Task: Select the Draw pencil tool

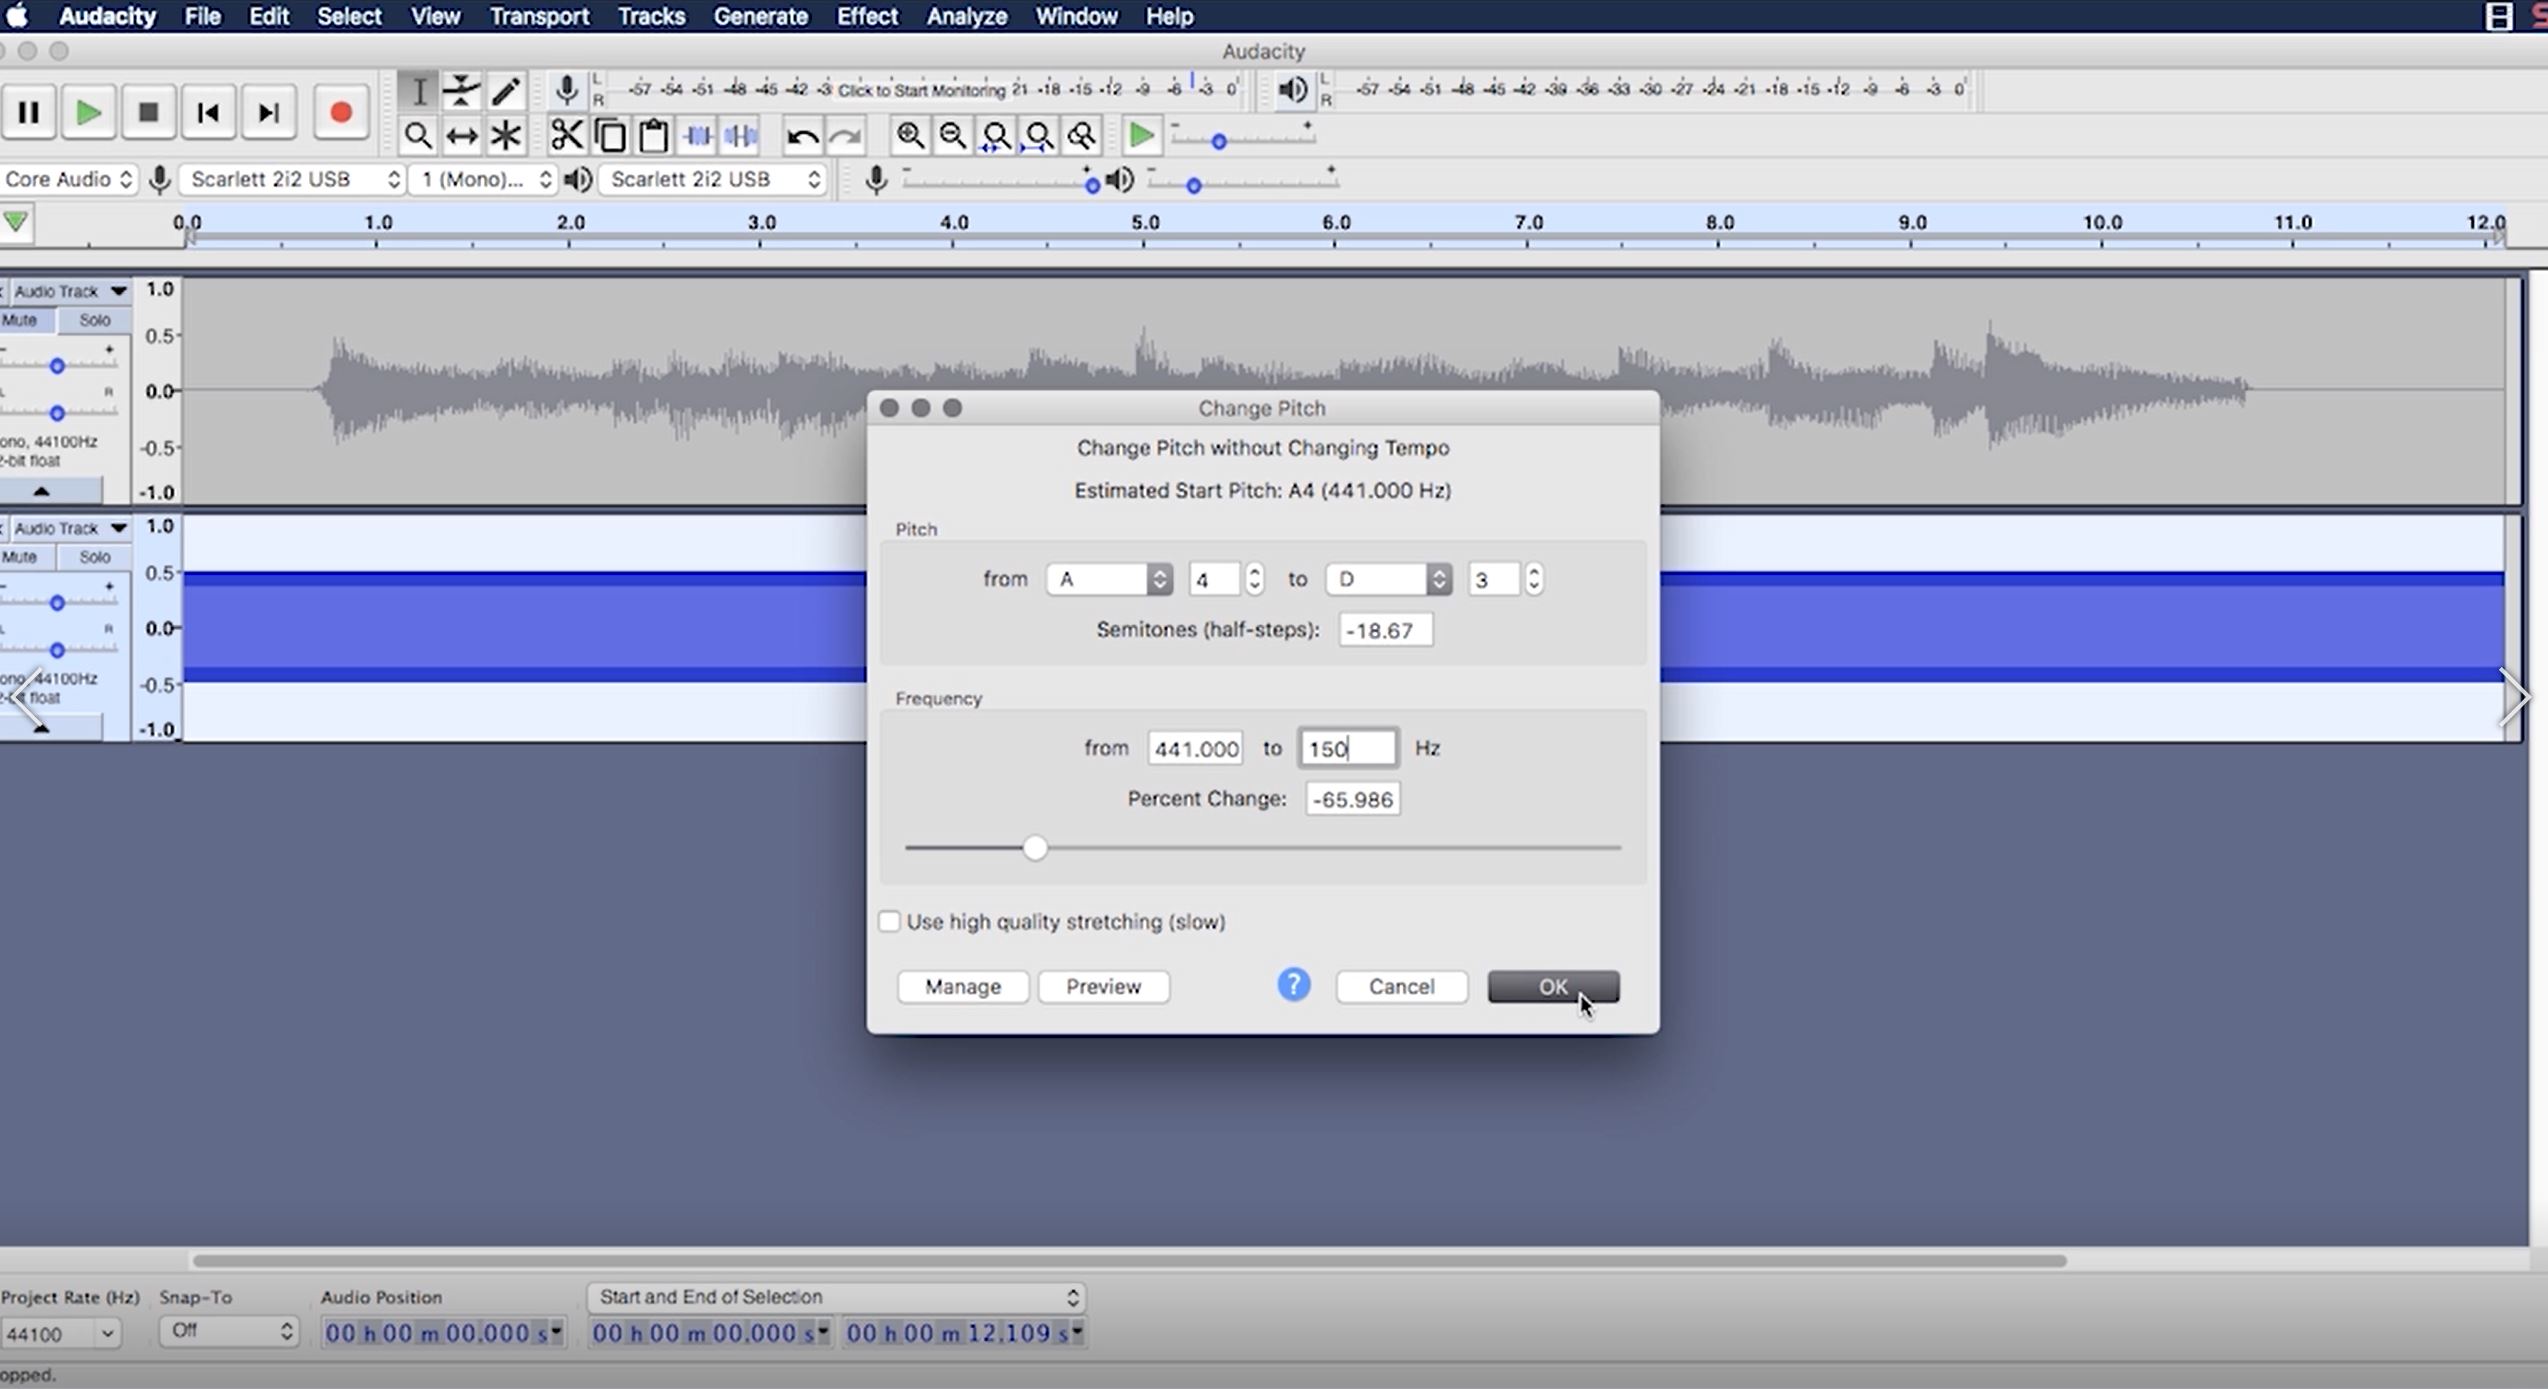Action: (506, 91)
